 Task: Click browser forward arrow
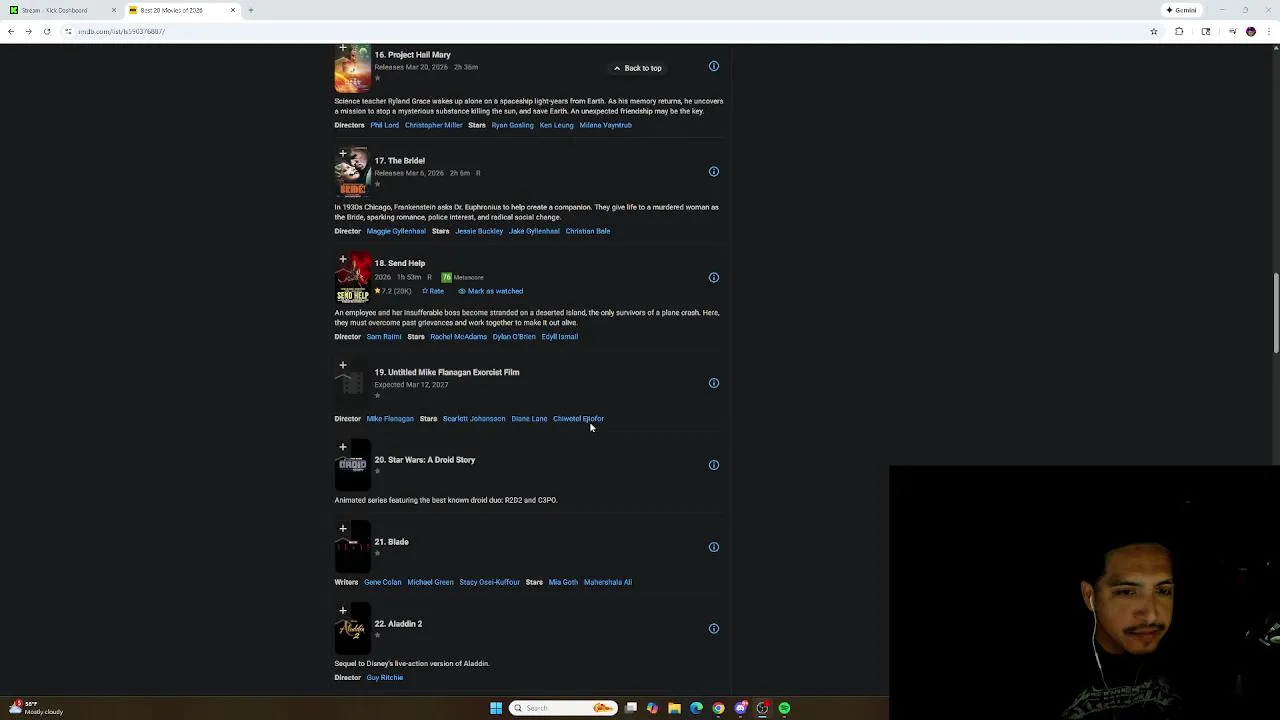coord(28,31)
